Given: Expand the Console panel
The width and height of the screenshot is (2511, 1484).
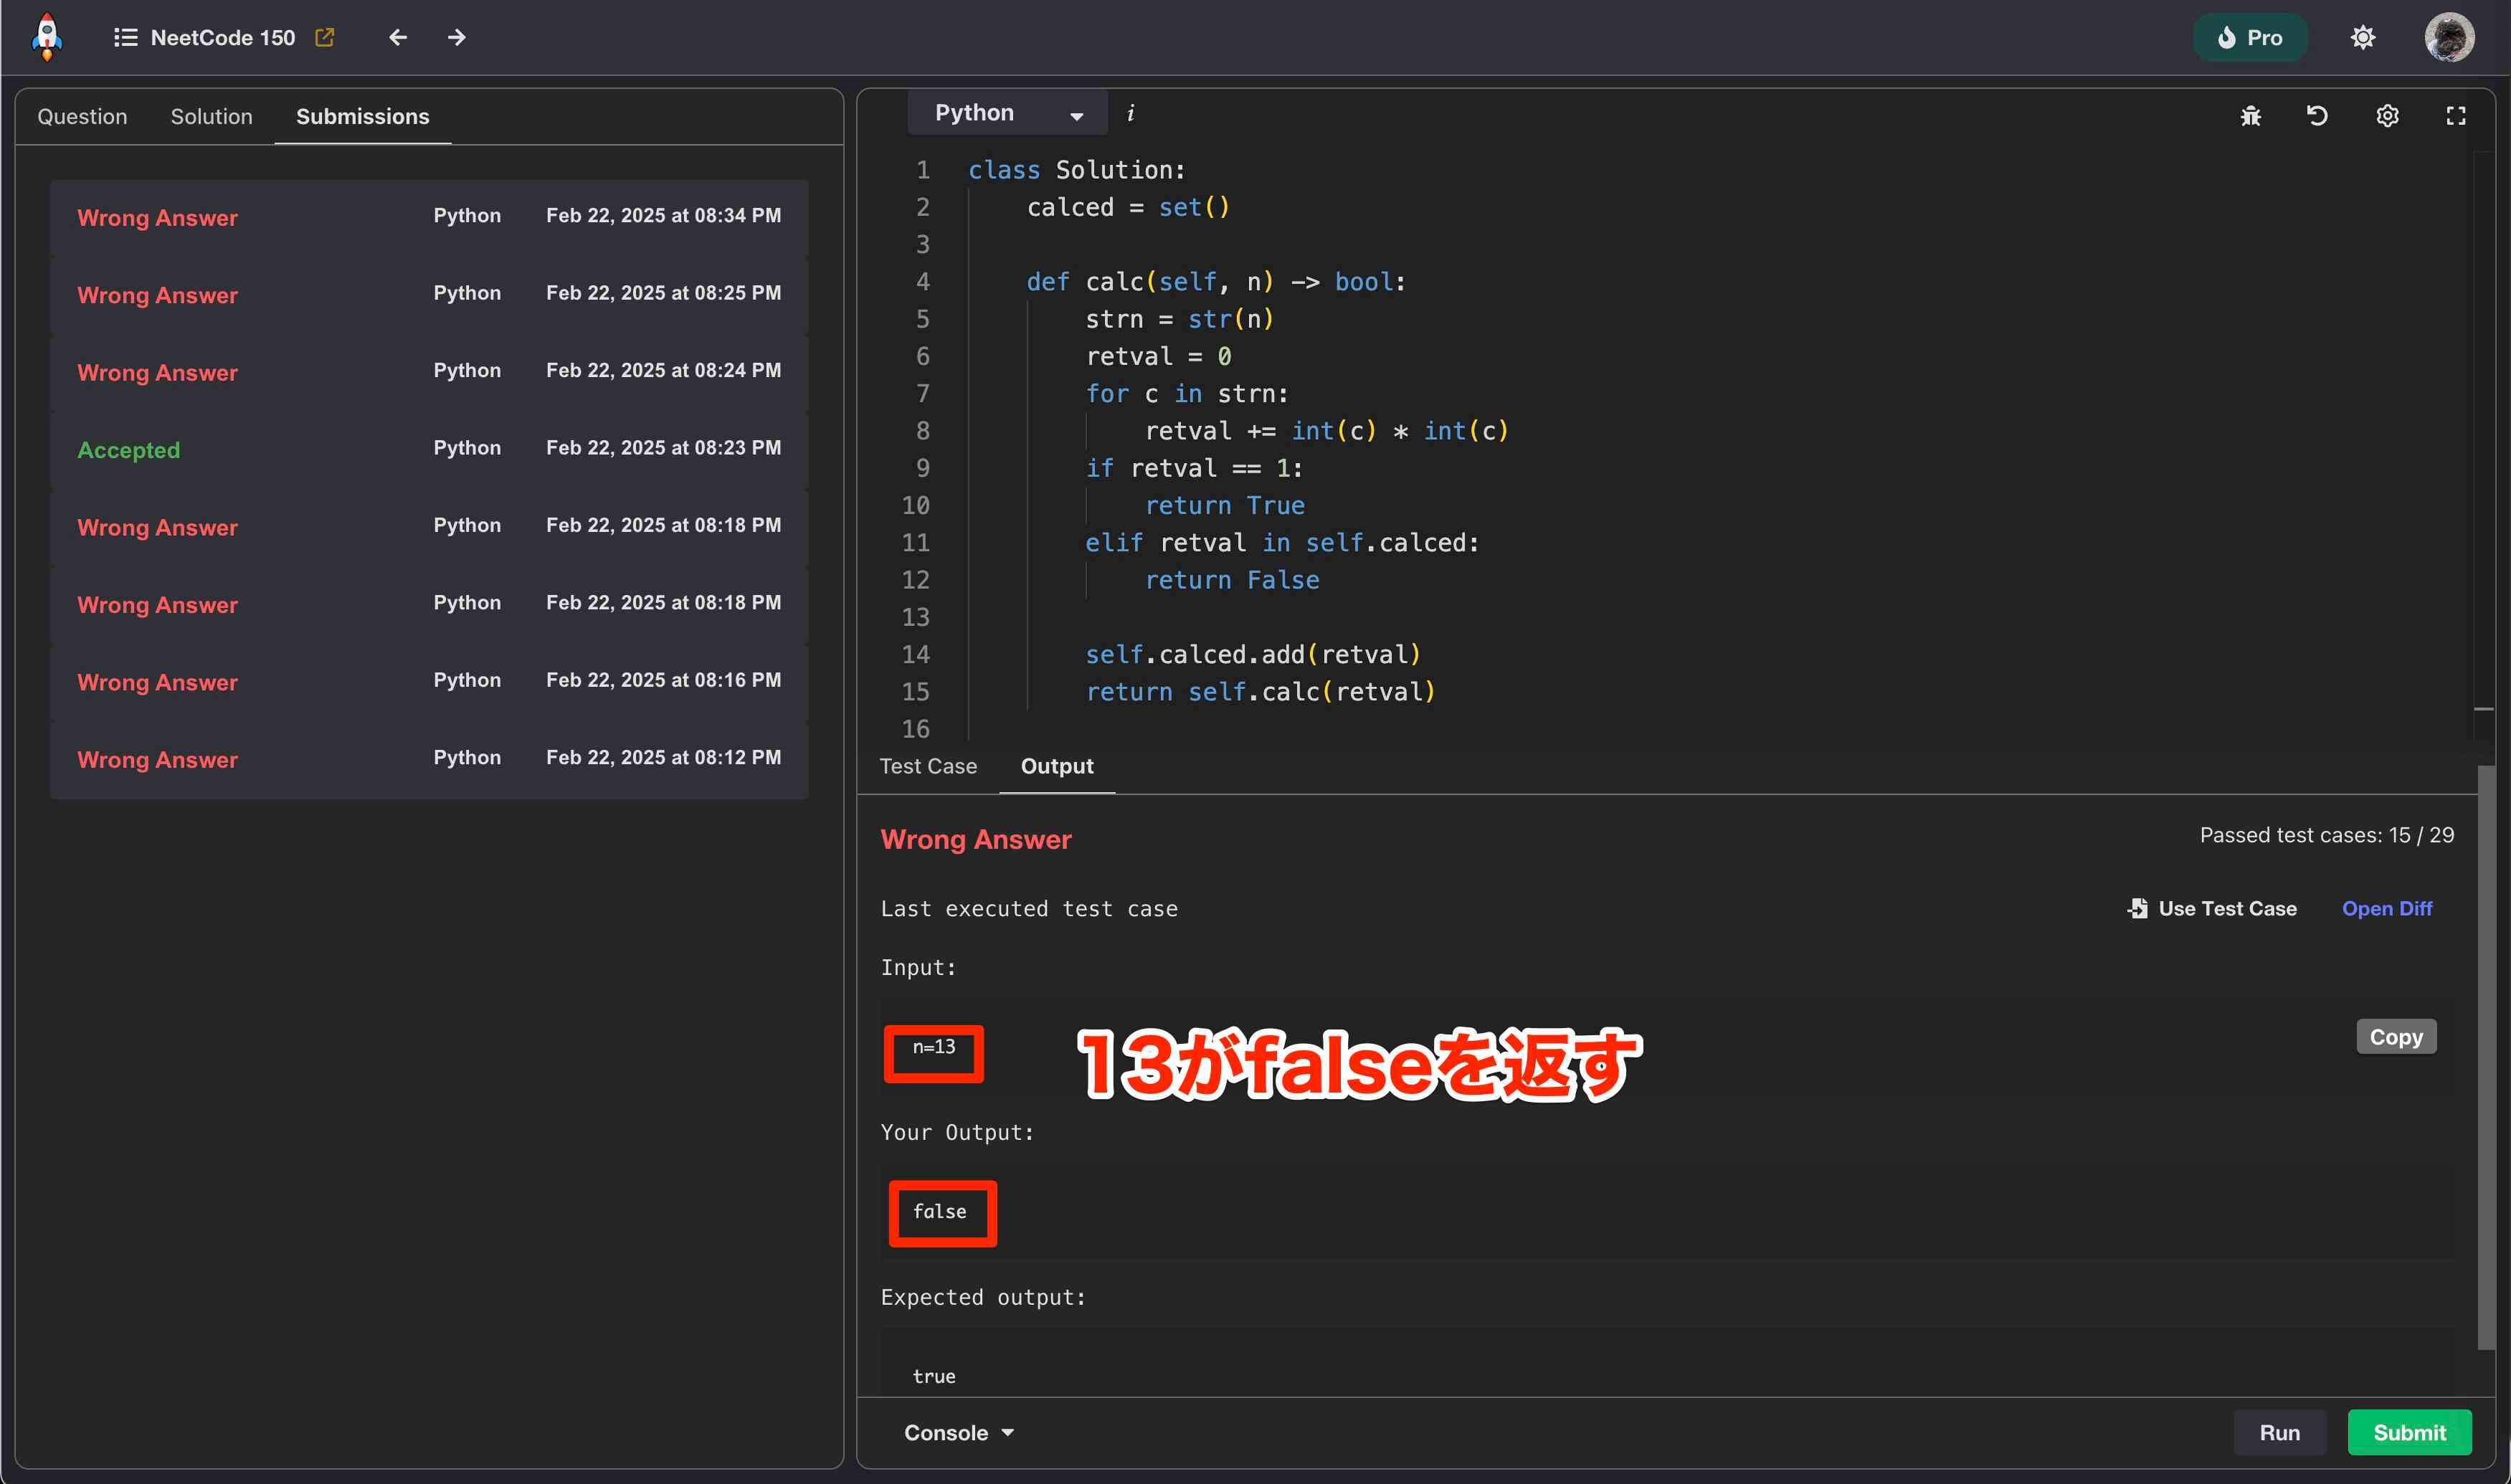Looking at the screenshot, I should (x=958, y=1432).
